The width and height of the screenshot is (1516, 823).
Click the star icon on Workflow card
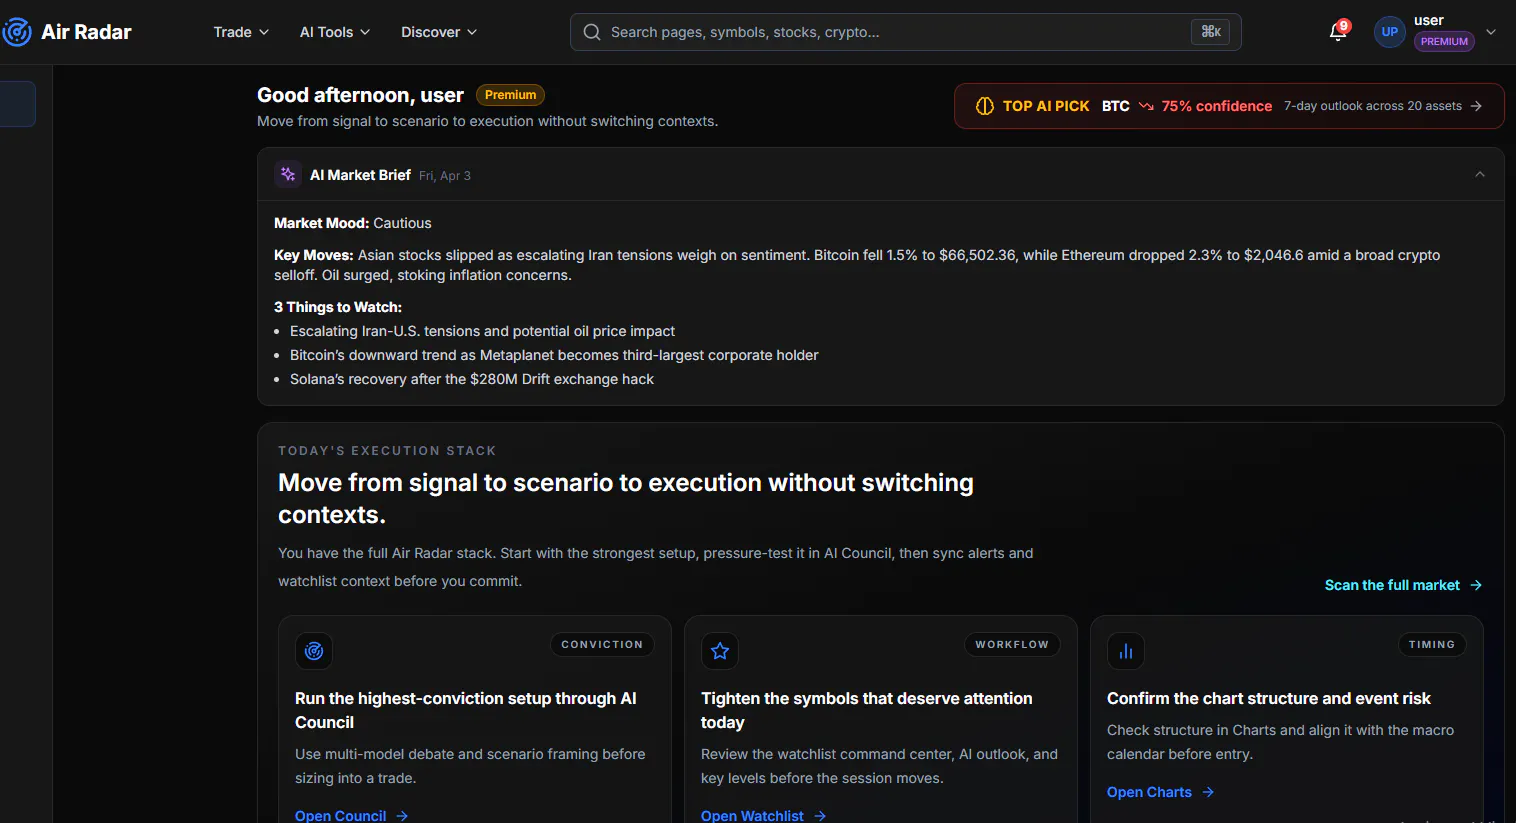[720, 651]
